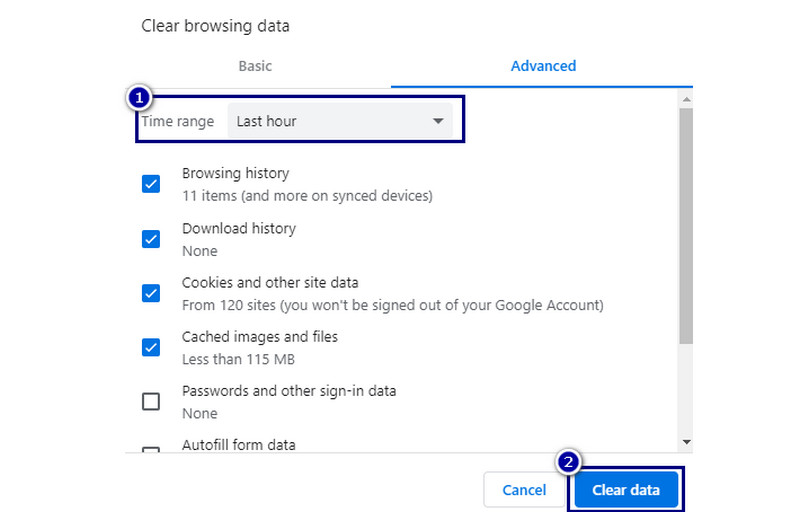Uncheck the Browsing history checkbox
The height and width of the screenshot is (512, 800).
(151, 184)
